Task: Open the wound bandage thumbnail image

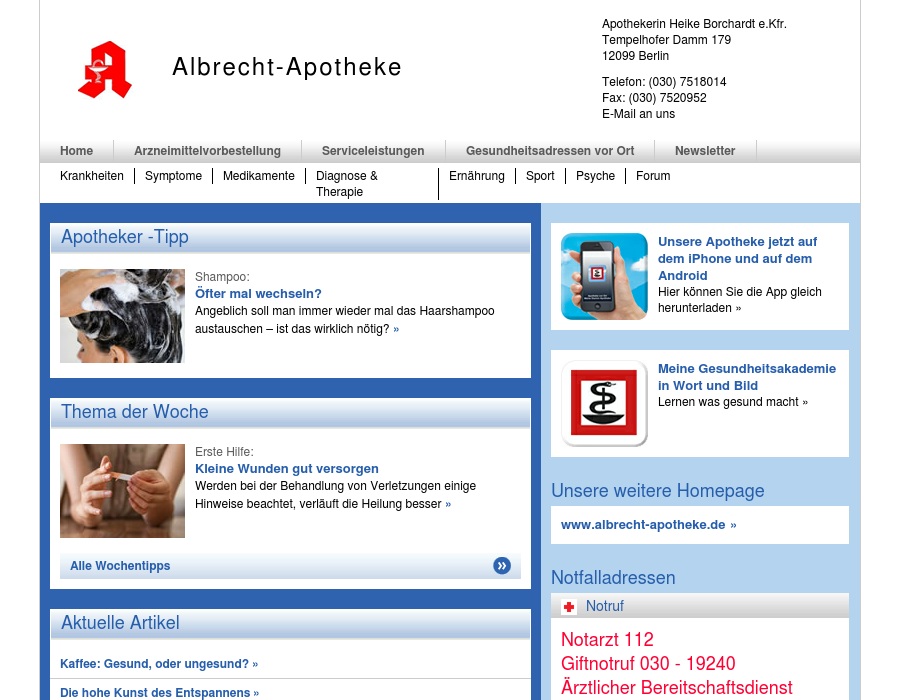Action: pyautogui.click(x=122, y=491)
